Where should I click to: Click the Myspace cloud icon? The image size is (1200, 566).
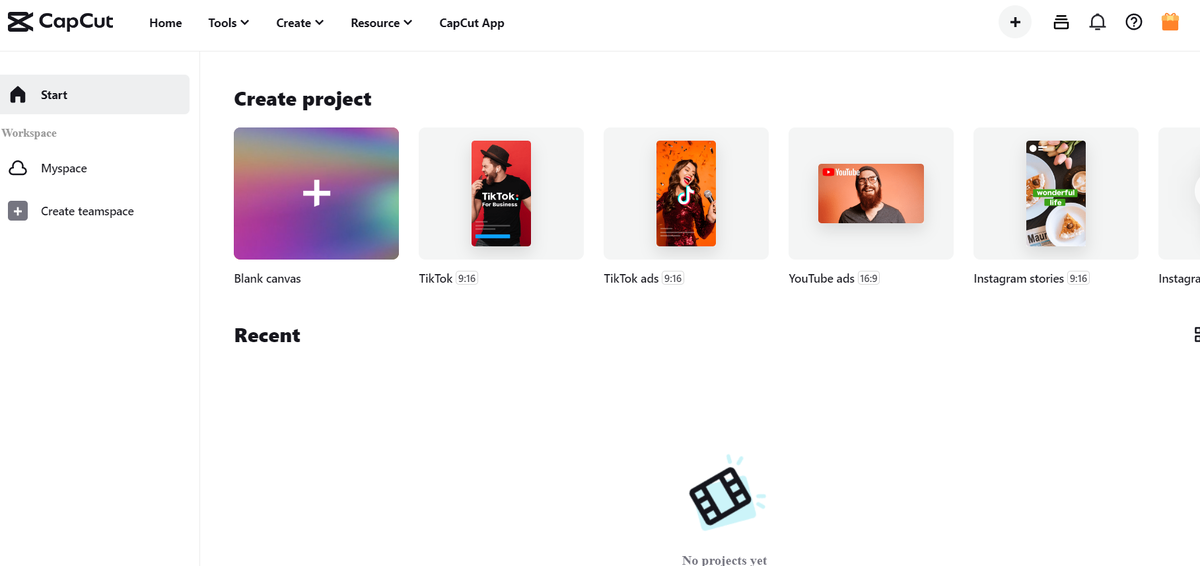tap(18, 168)
